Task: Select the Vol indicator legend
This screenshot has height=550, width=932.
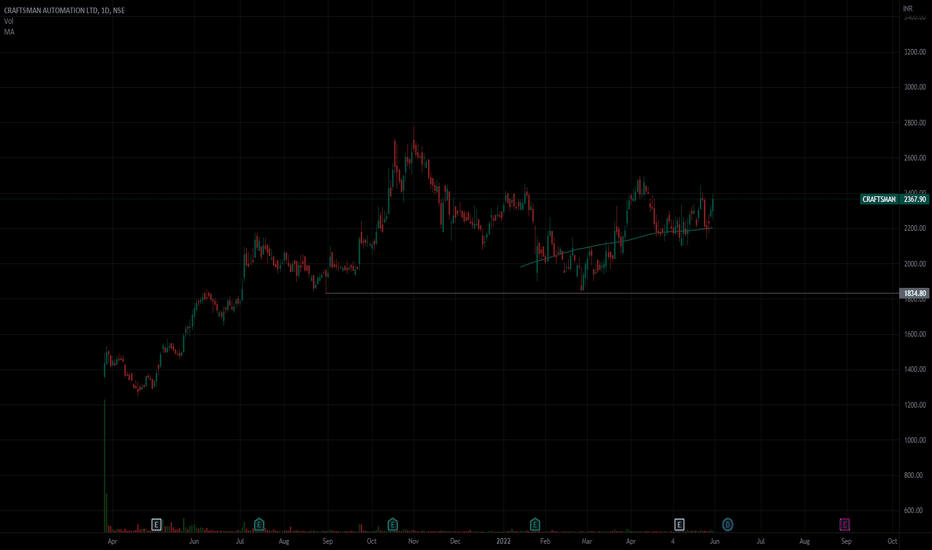Action: (x=8, y=21)
